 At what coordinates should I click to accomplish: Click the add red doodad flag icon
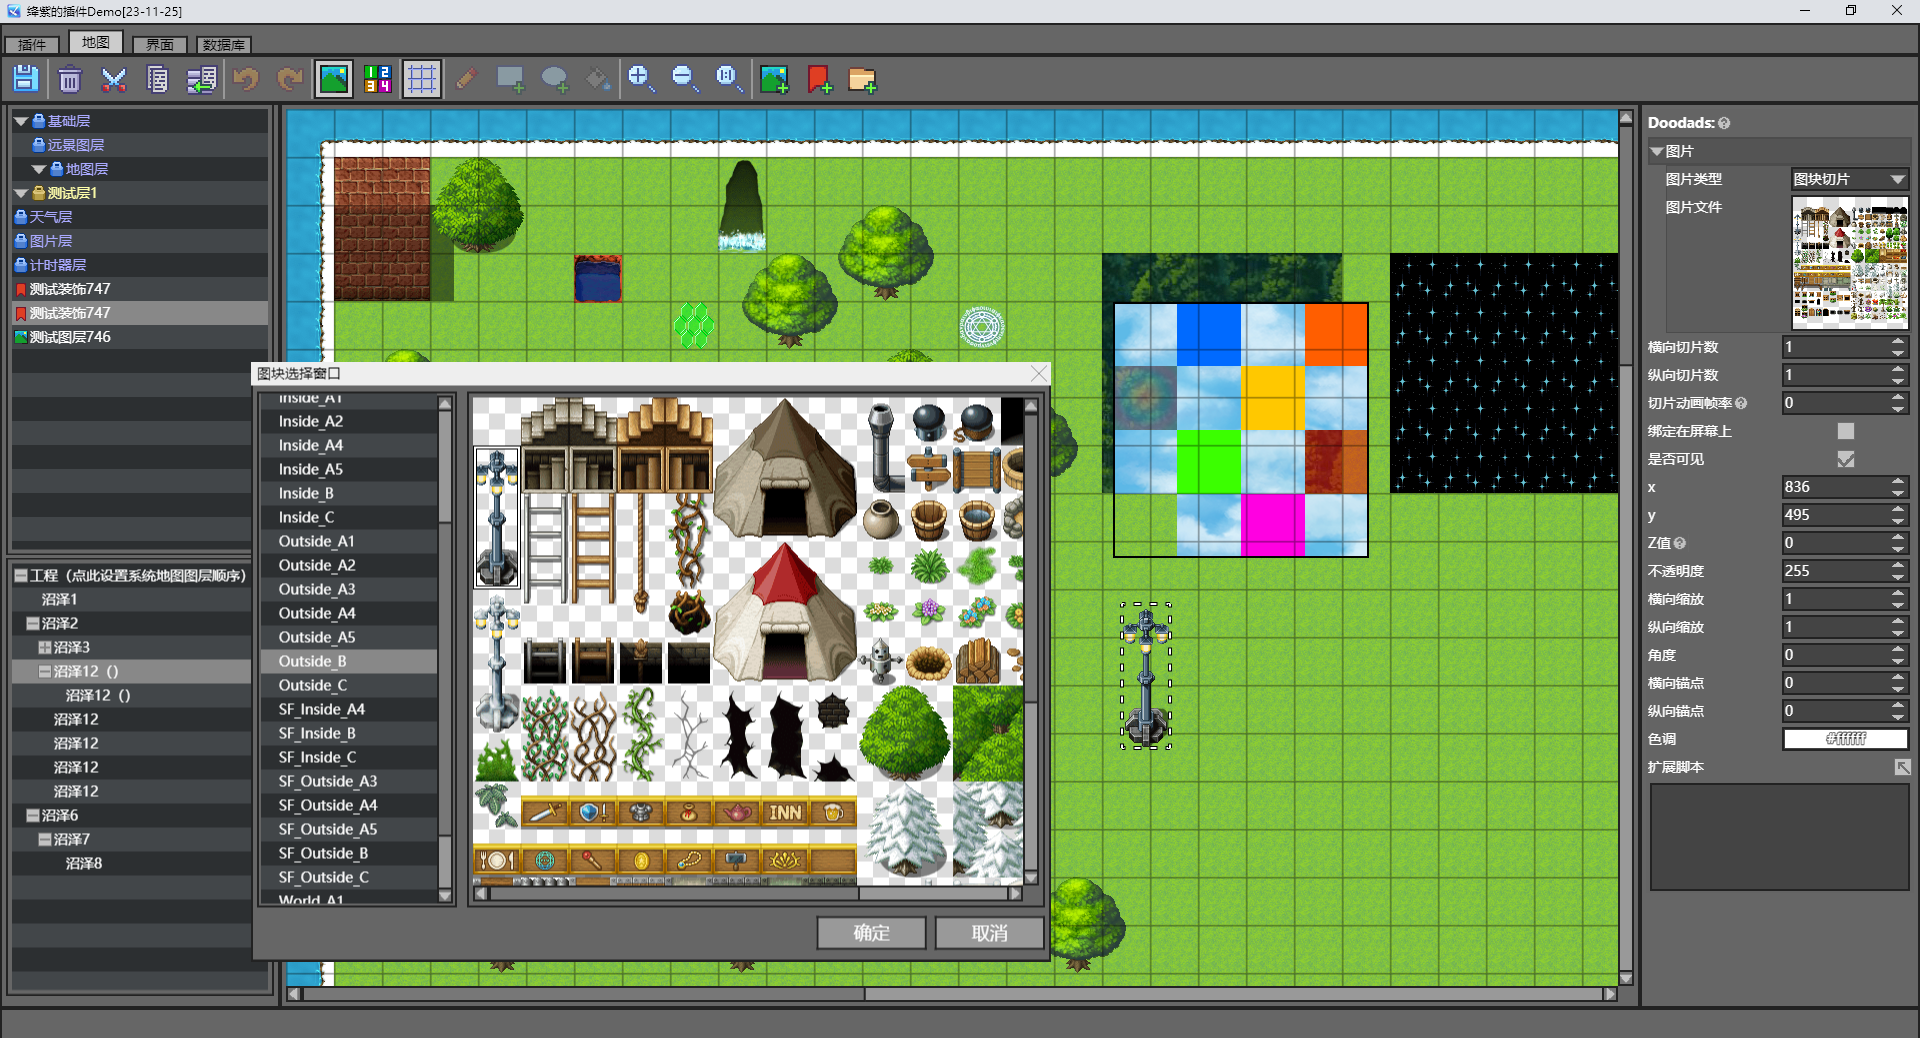818,79
